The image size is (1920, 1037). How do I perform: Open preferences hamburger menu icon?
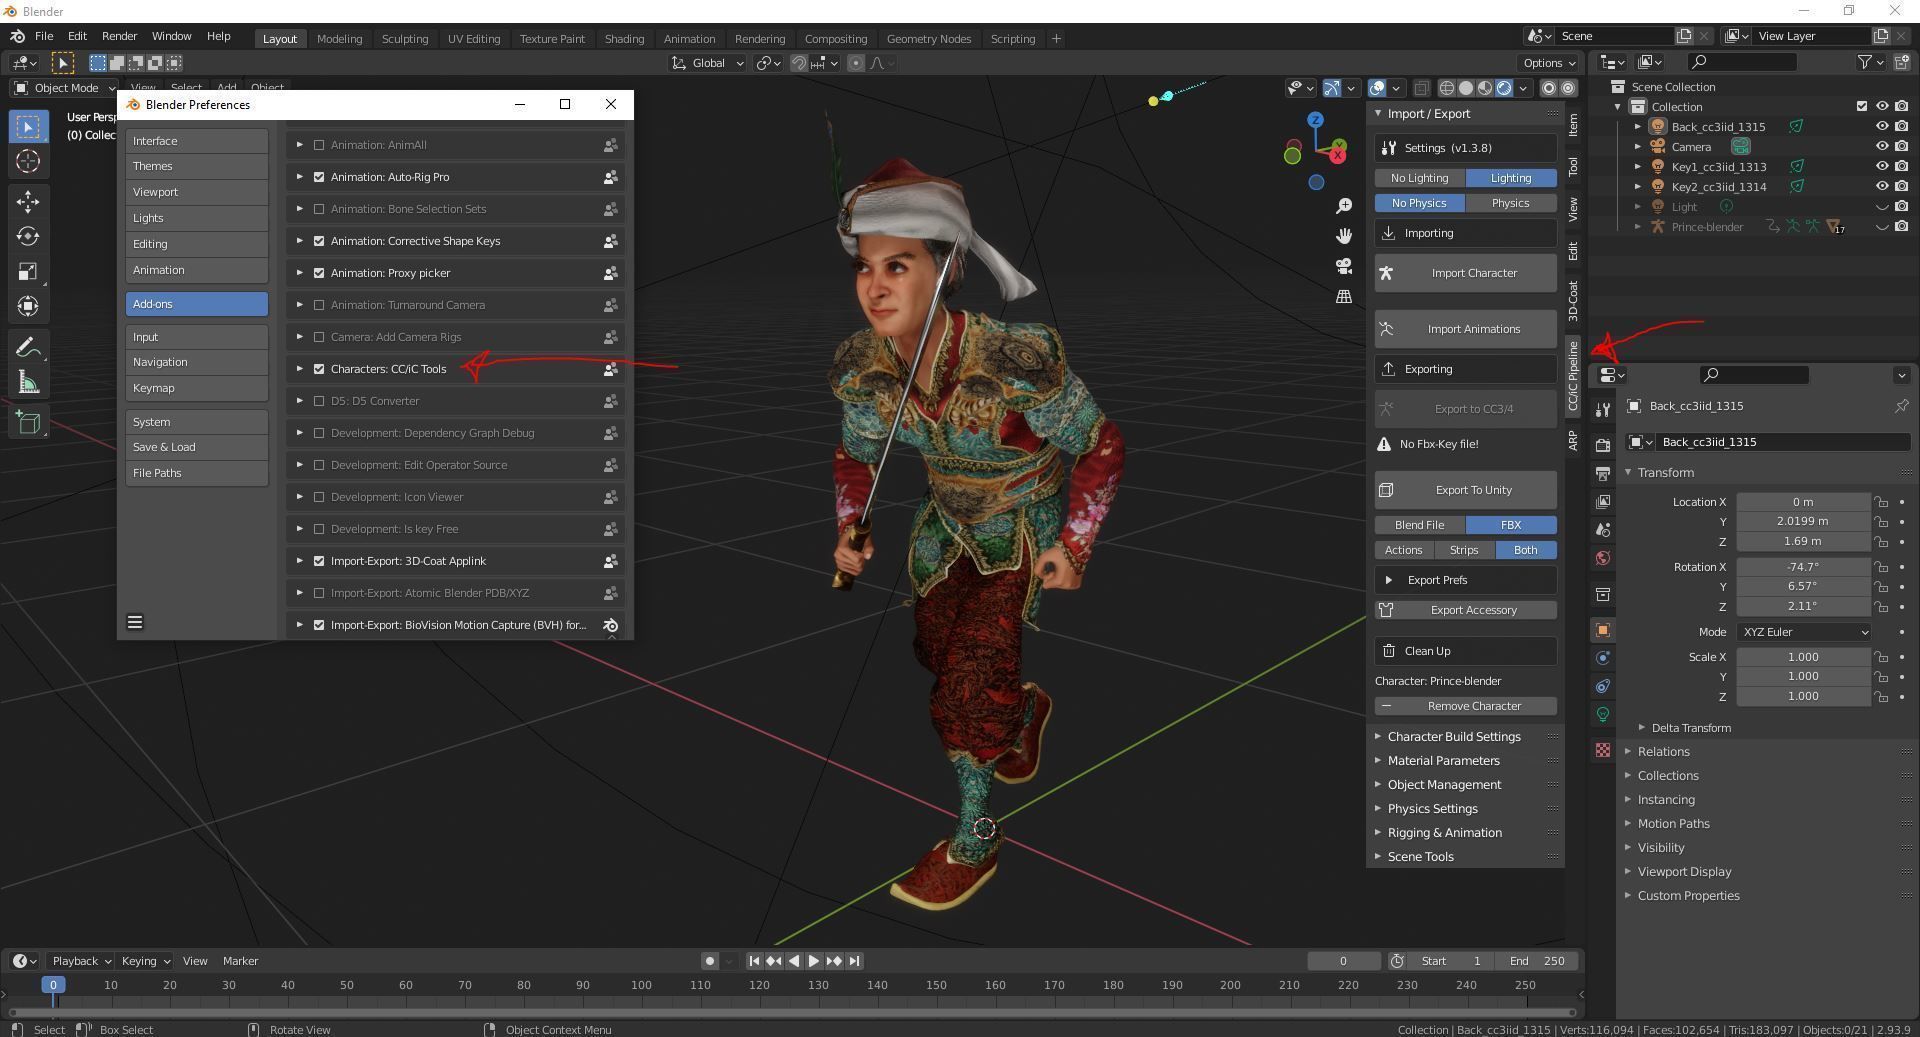coord(135,622)
